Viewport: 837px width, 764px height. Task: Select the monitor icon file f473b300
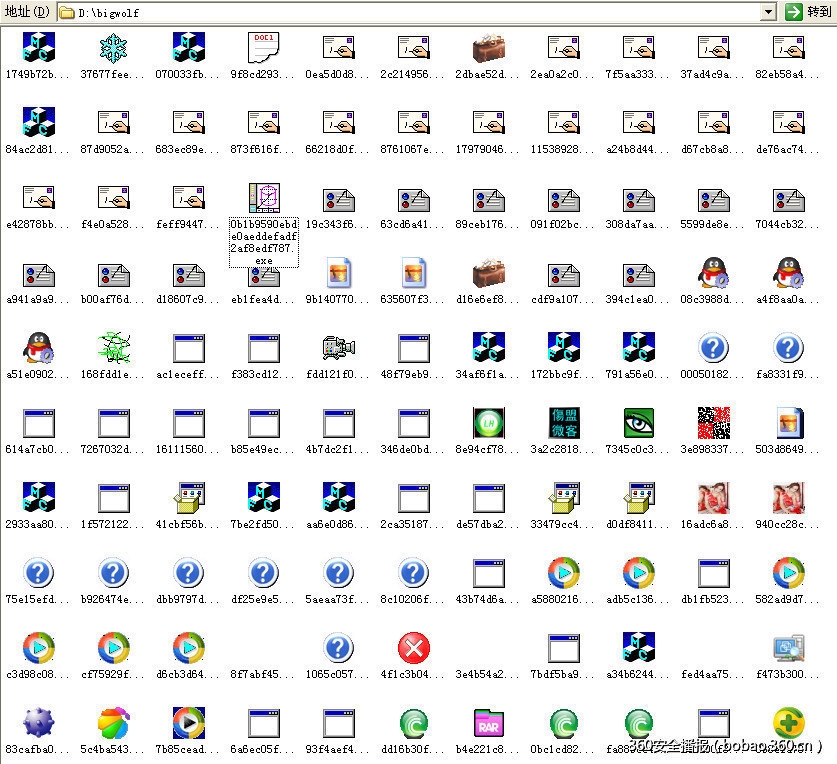[x=788, y=648]
